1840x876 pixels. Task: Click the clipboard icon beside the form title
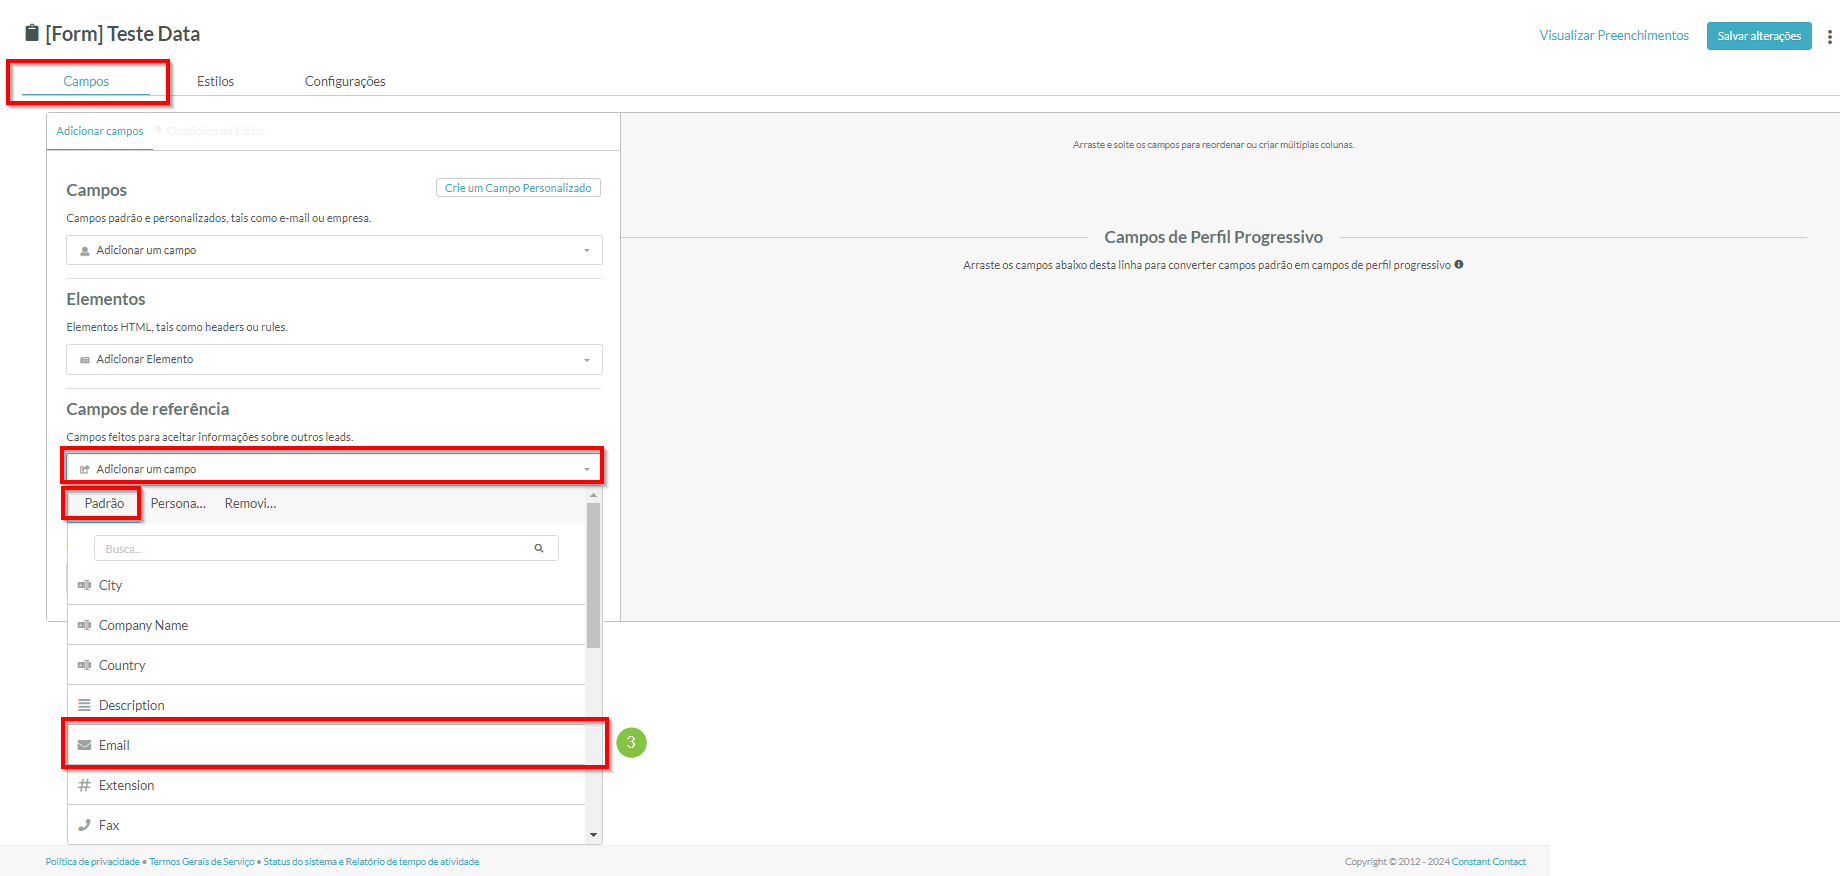pos(32,33)
